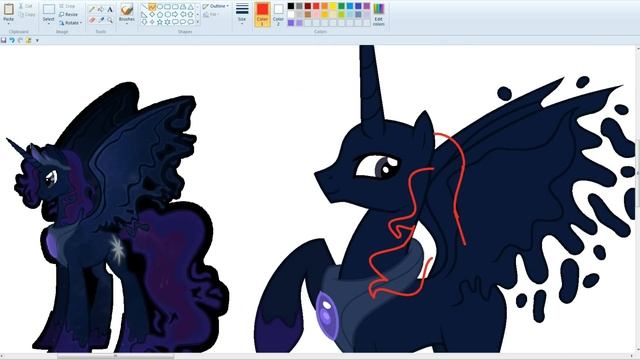The image size is (640, 360).
Task: Select the Left arrow shape
Action: [183, 14]
